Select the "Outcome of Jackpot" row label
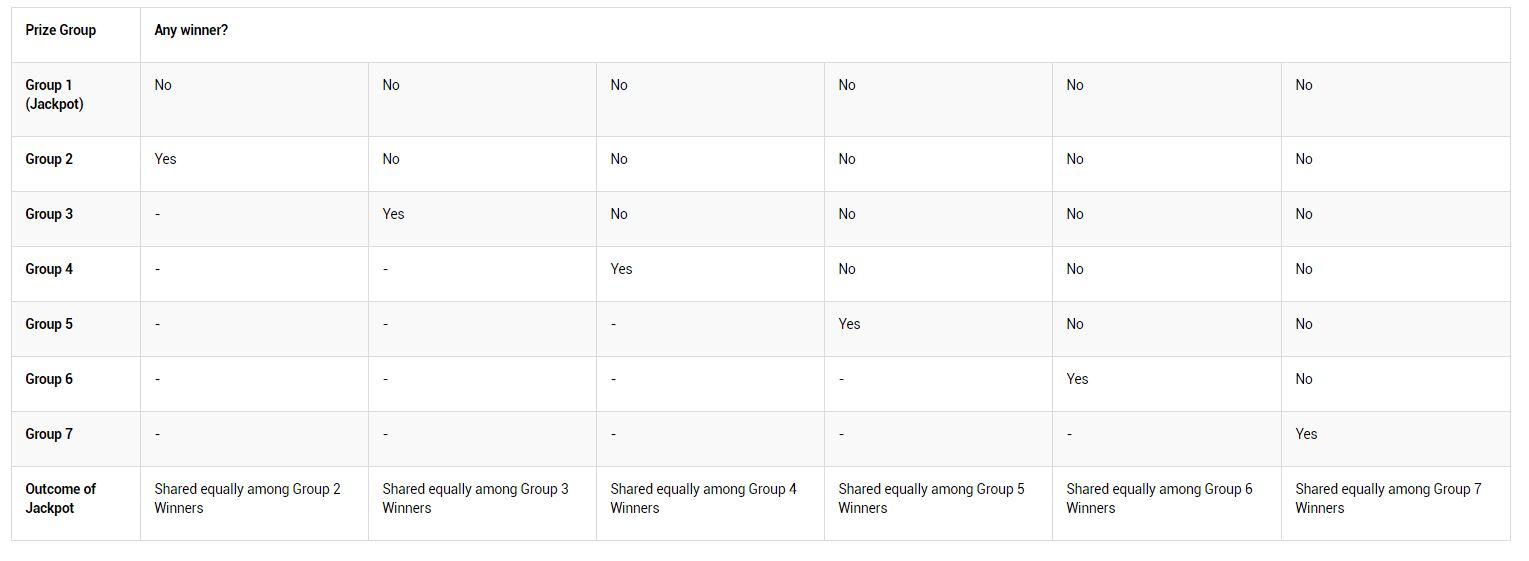1529x561 pixels. tap(60, 498)
